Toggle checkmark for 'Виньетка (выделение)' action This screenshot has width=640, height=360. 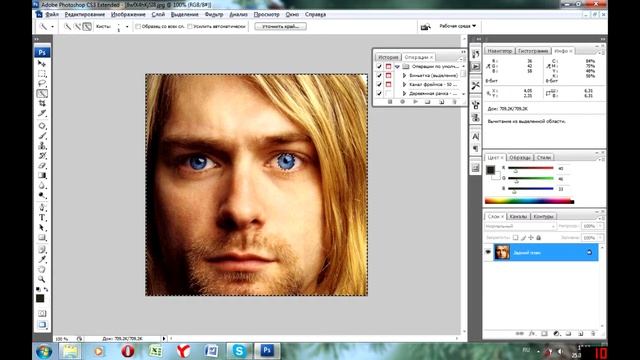(x=379, y=76)
